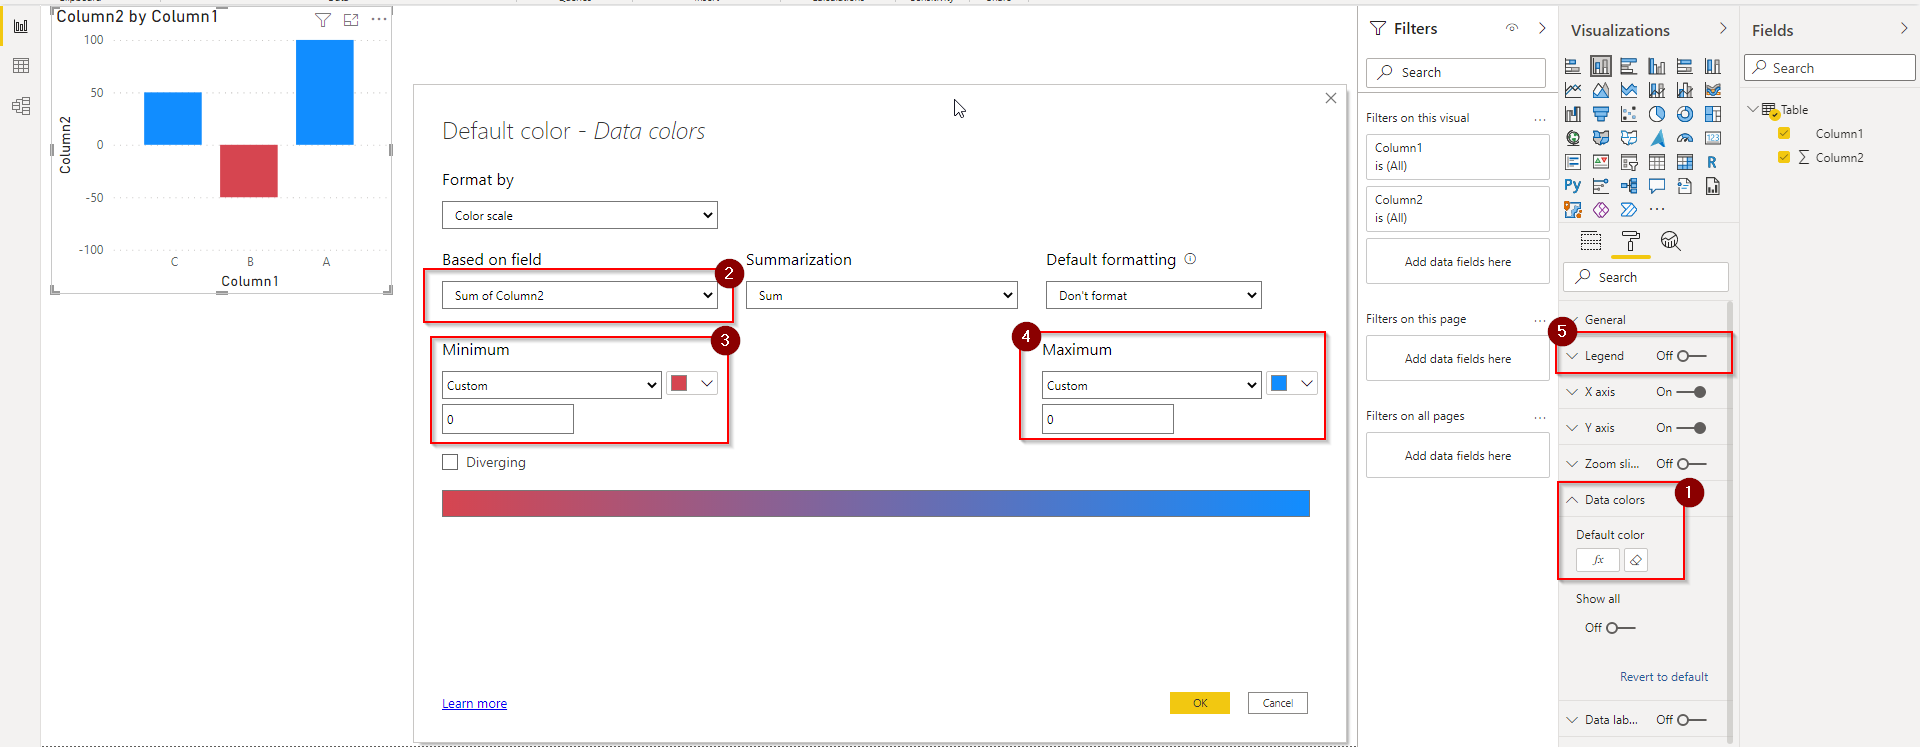The width and height of the screenshot is (1920, 747).
Task: Open the Default formatting dropdown
Action: point(1154,295)
